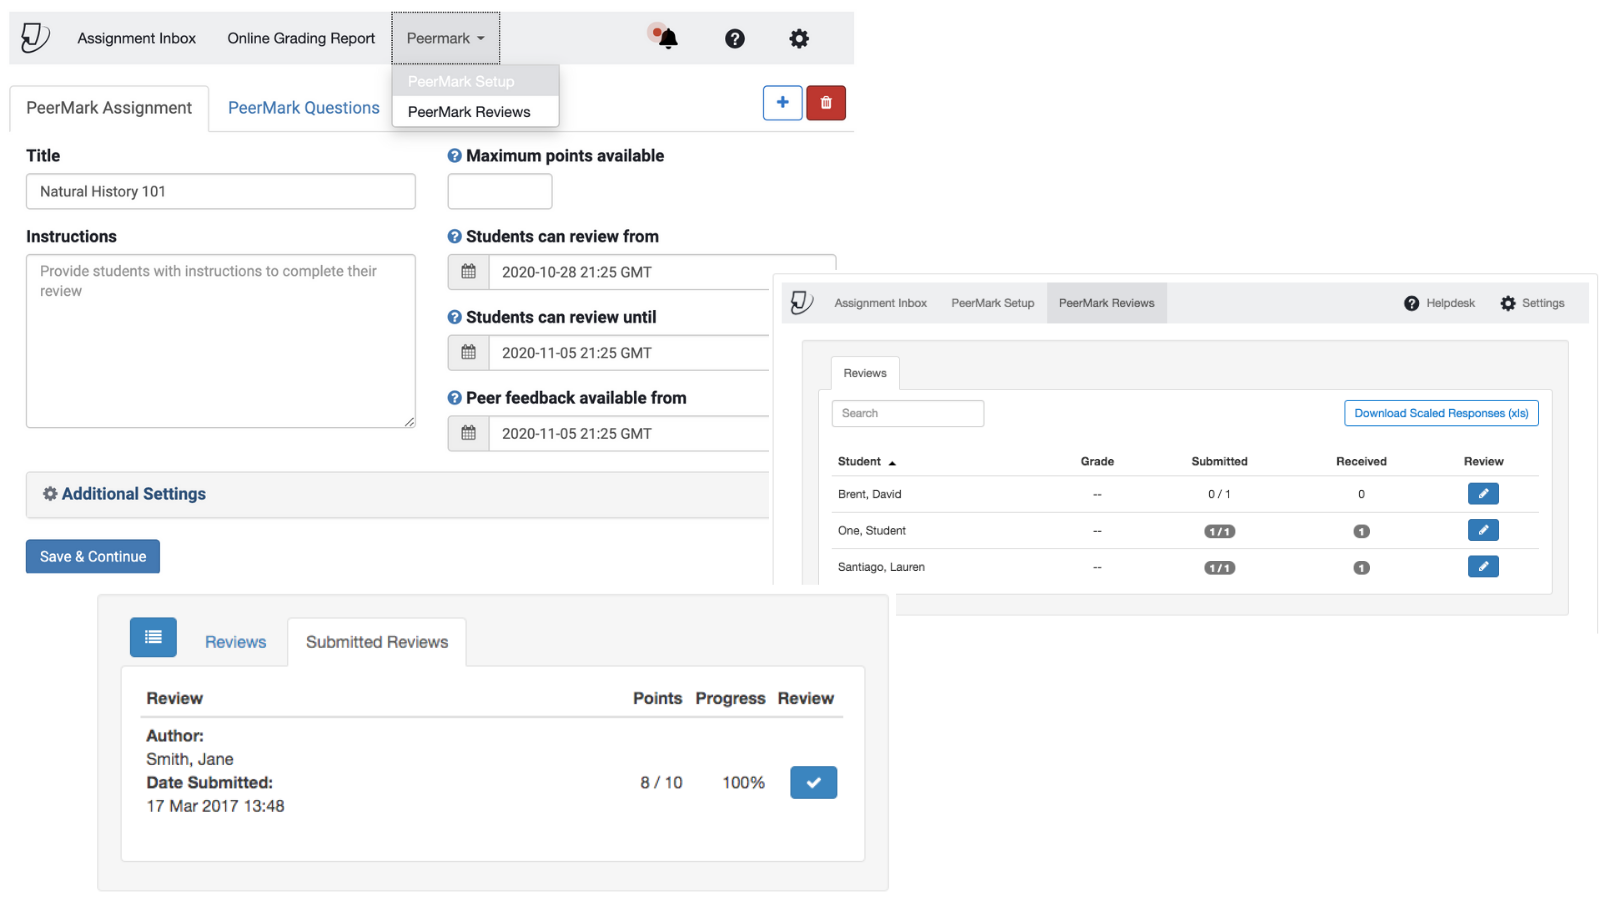
Task: Switch to the PeerMark Assignment tab
Action: click(x=109, y=108)
